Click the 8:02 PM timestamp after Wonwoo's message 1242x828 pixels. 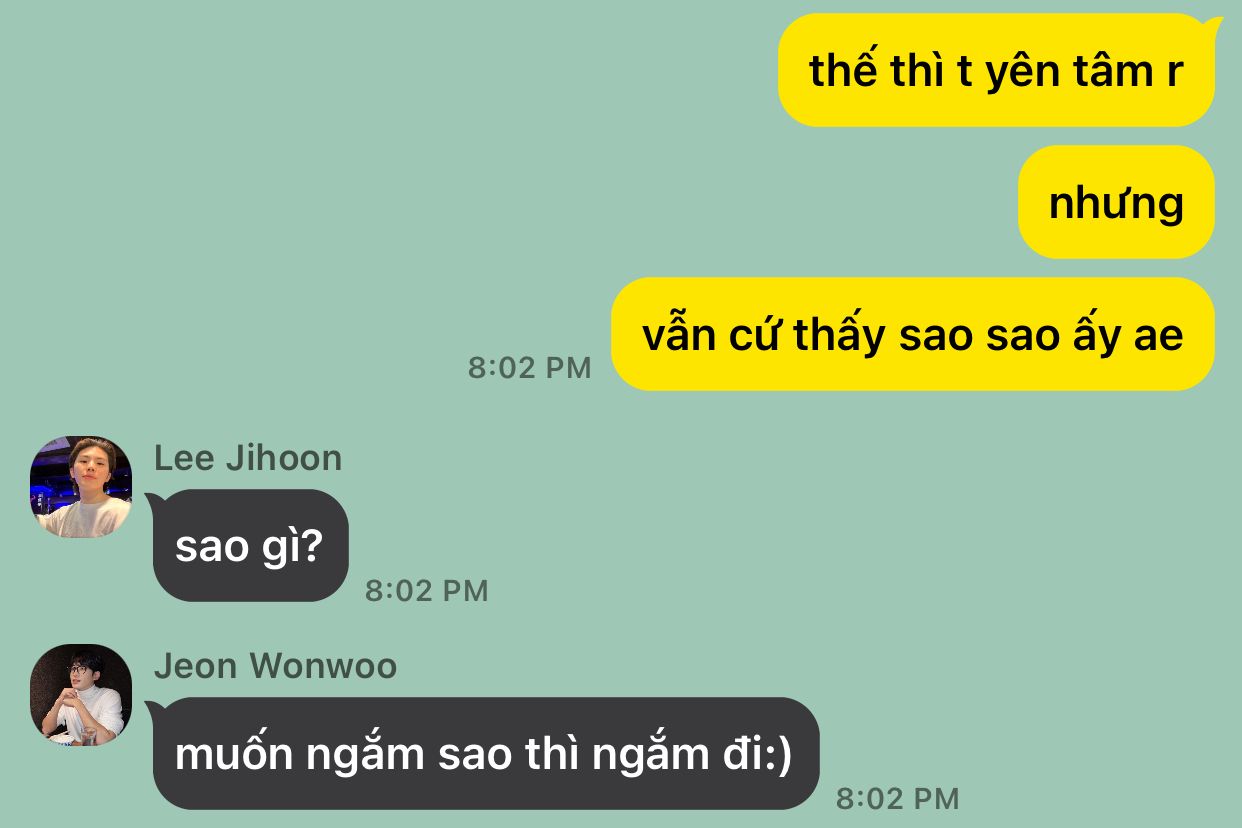pos(897,798)
